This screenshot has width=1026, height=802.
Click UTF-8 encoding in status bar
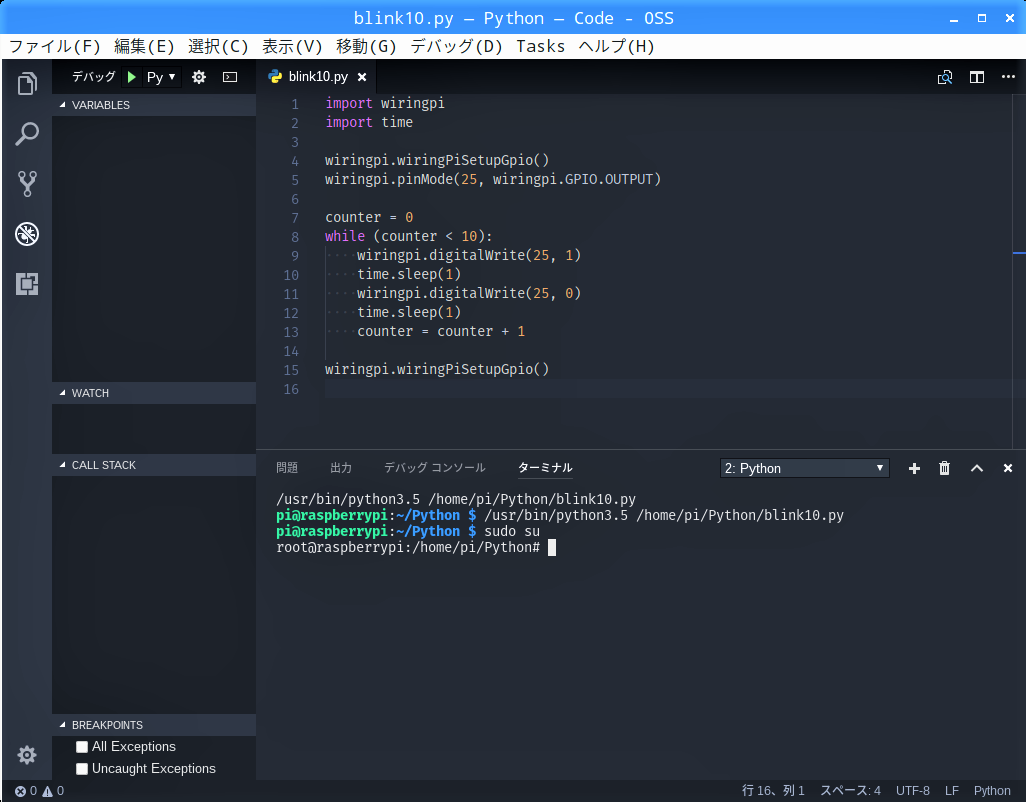[x=912, y=791]
